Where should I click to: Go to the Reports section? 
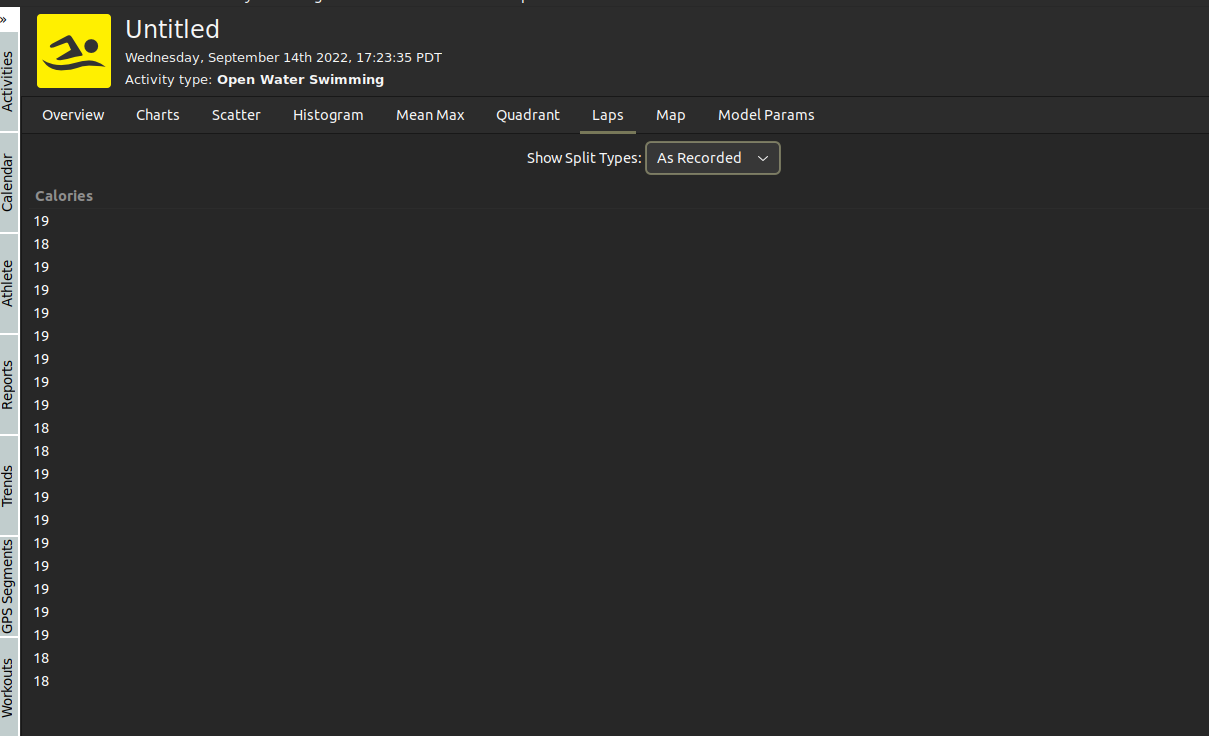[x=8, y=384]
